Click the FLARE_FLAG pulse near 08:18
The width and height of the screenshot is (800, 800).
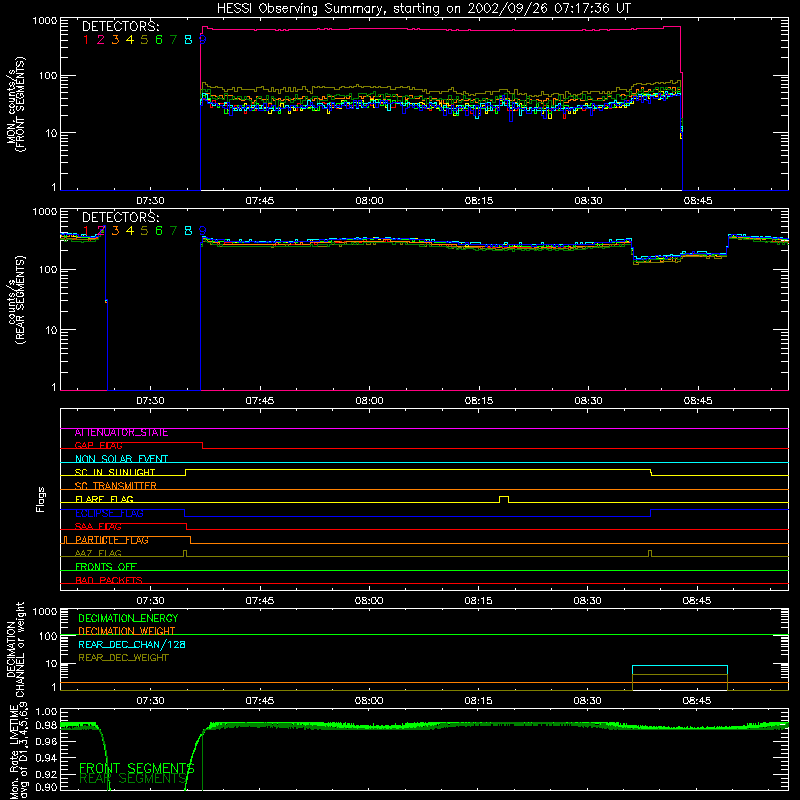point(504,499)
